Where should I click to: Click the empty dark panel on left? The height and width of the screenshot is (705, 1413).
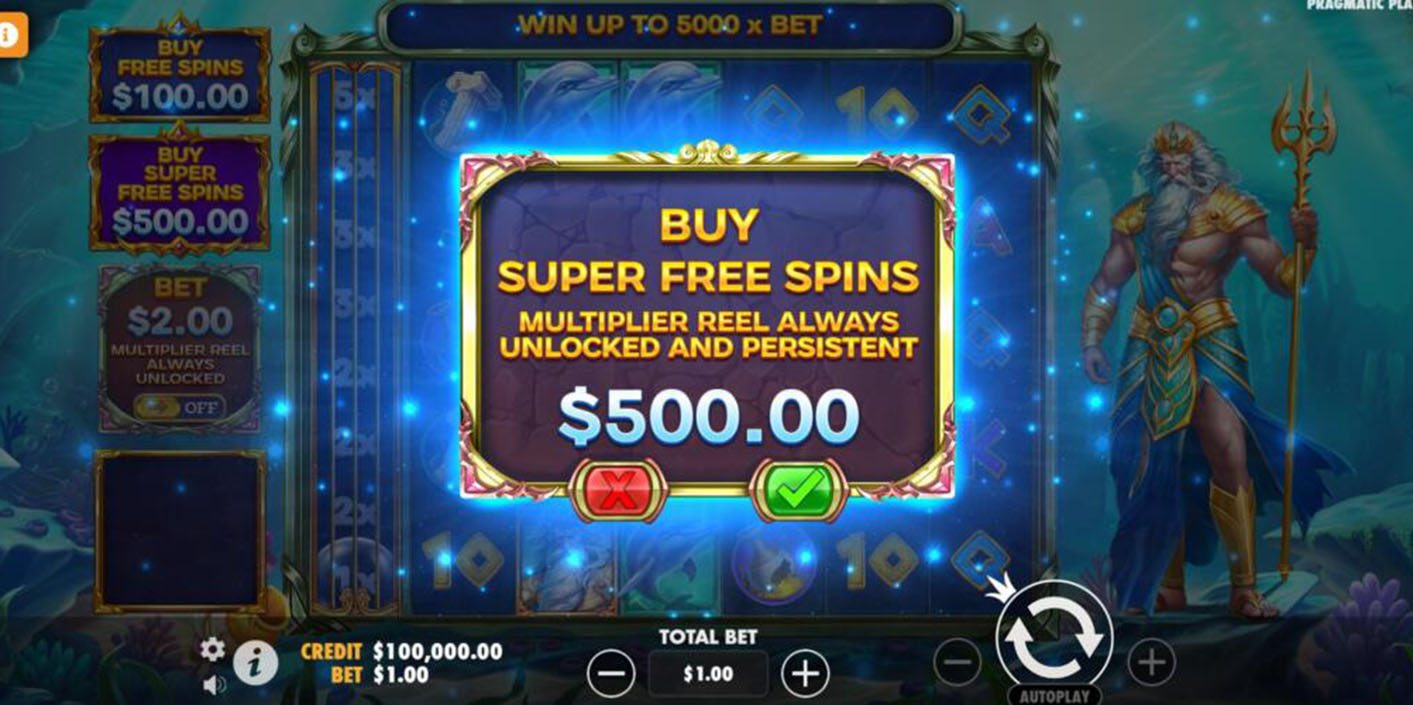180,530
